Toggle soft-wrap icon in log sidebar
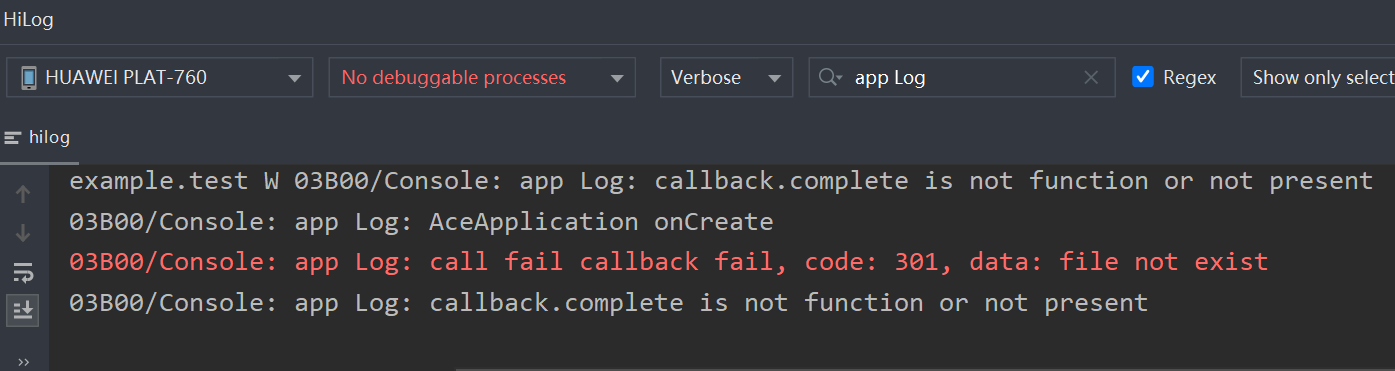This screenshot has width=1395, height=371. click(x=23, y=272)
